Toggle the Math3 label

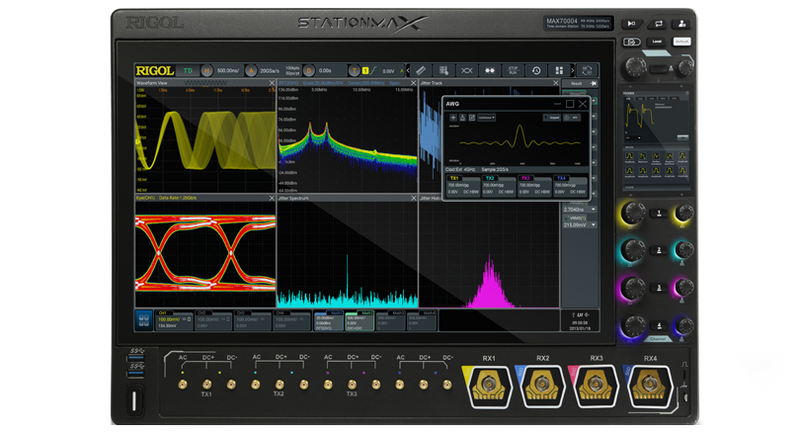[x=398, y=313]
